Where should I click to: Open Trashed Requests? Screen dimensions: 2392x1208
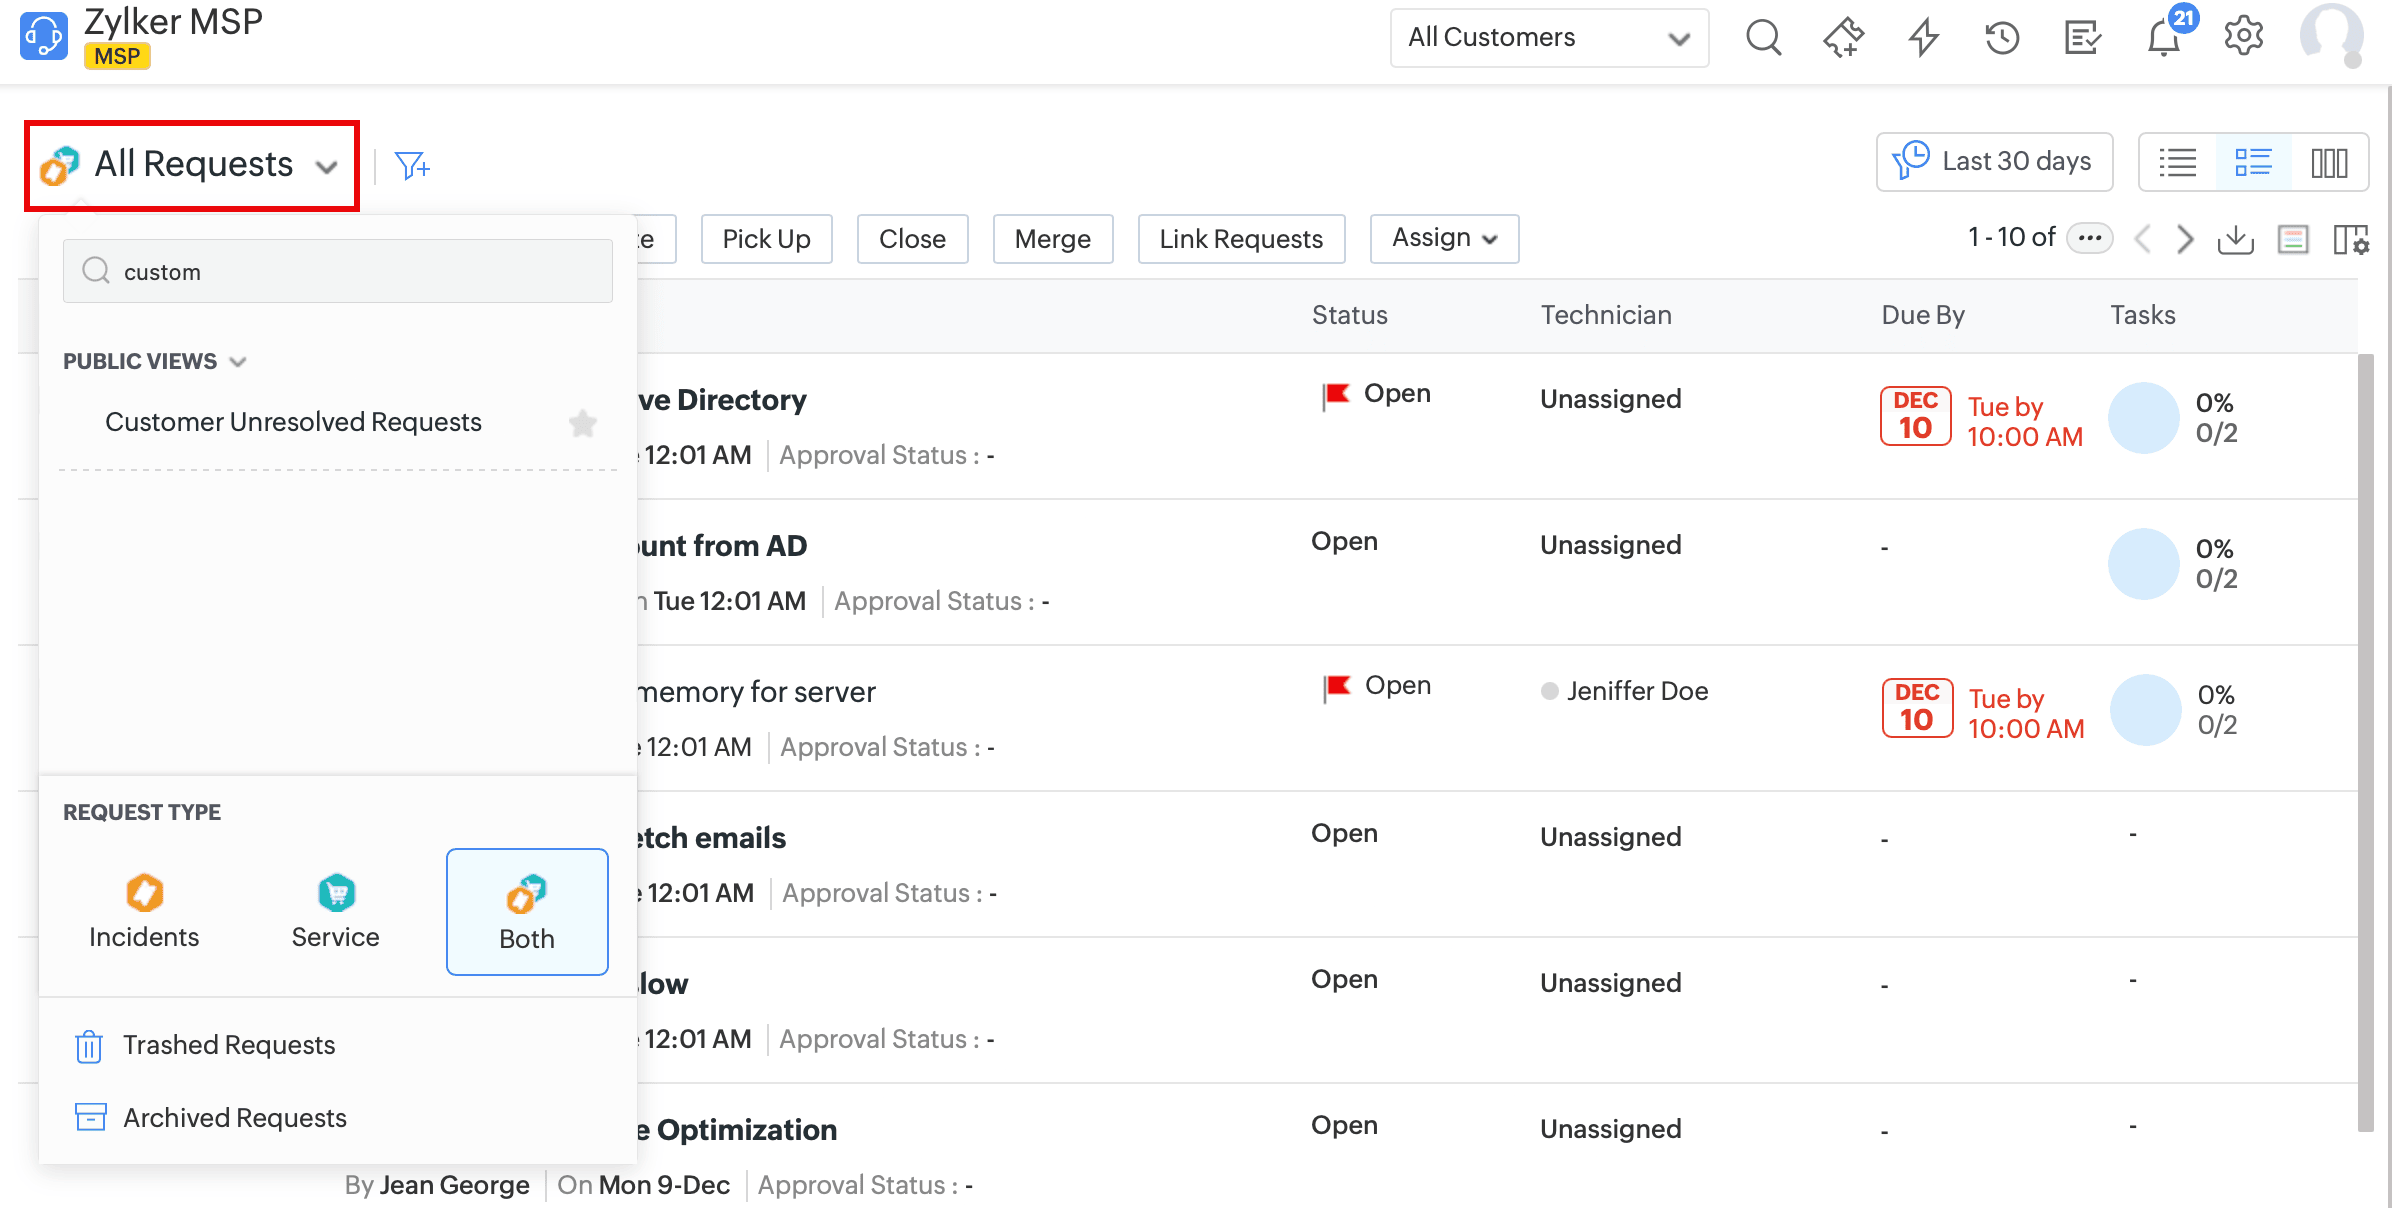pyautogui.click(x=228, y=1045)
